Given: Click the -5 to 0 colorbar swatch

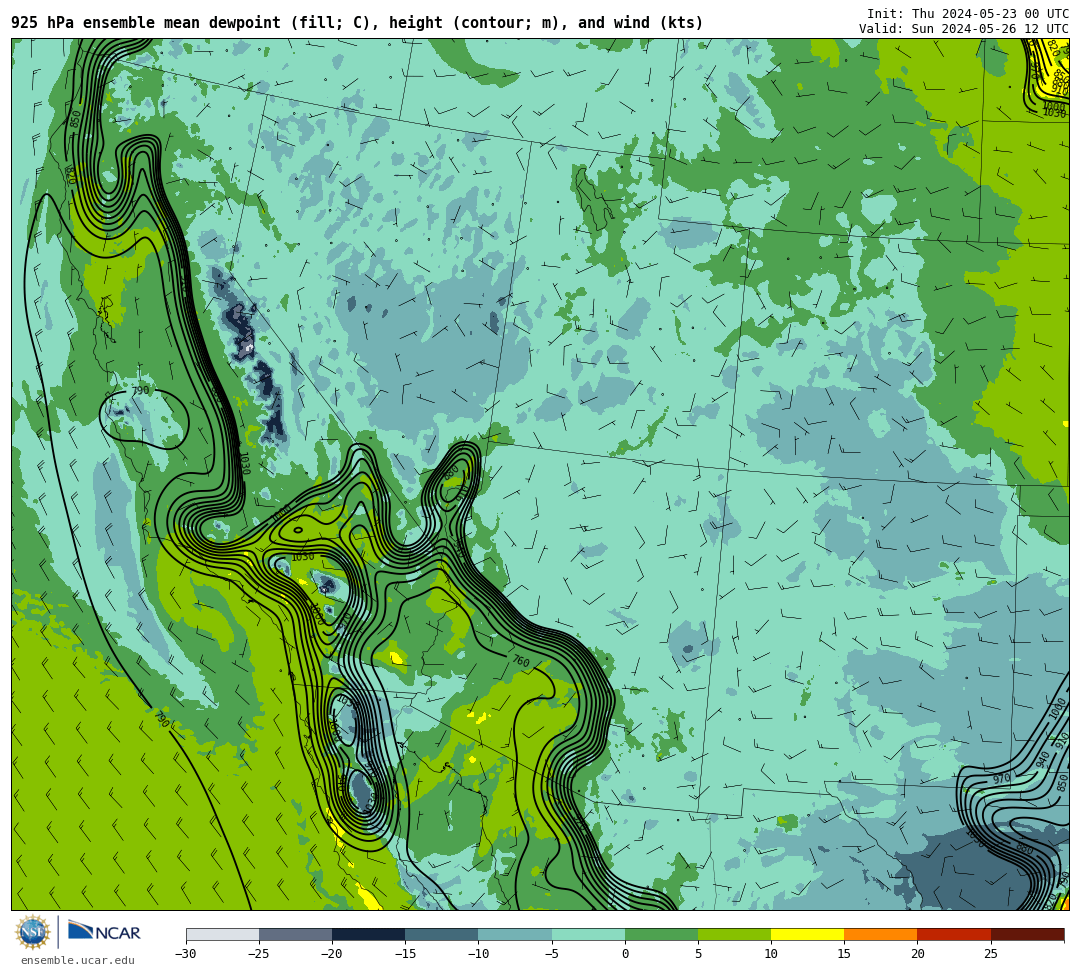Looking at the screenshot, I should pyautogui.click(x=588, y=934).
